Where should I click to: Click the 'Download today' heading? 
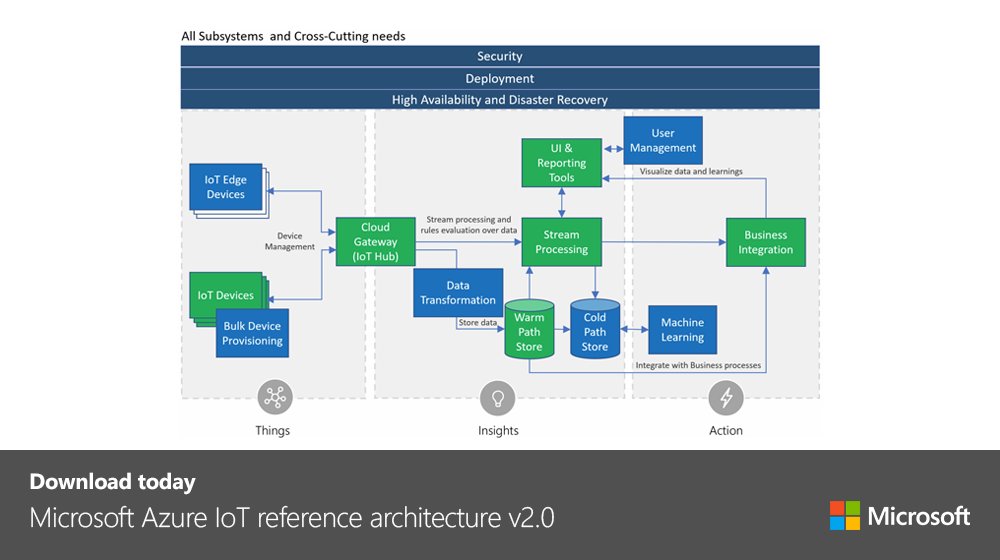point(112,482)
